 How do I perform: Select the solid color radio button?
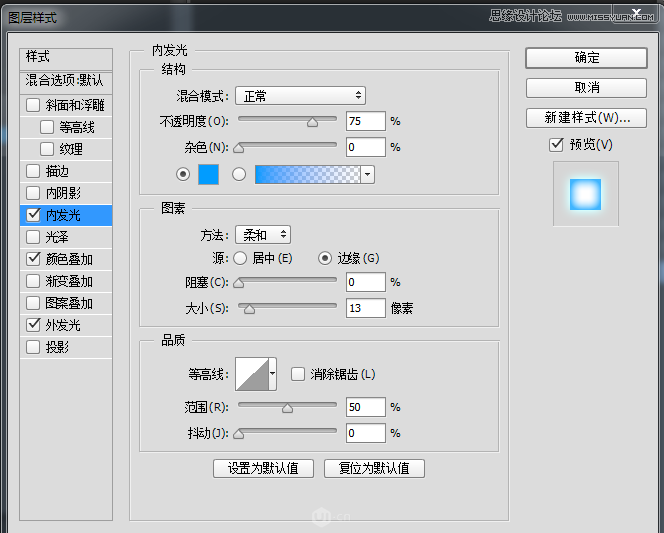pyautogui.click(x=183, y=174)
